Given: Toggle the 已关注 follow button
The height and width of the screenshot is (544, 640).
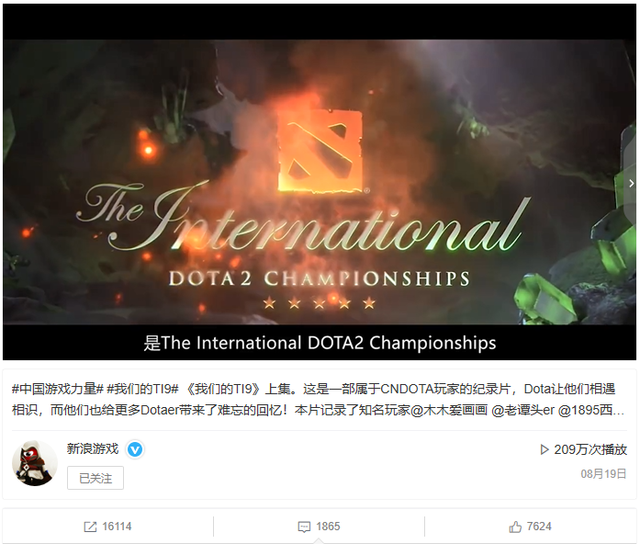Looking at the screenshot, I should tap(96, 478).
